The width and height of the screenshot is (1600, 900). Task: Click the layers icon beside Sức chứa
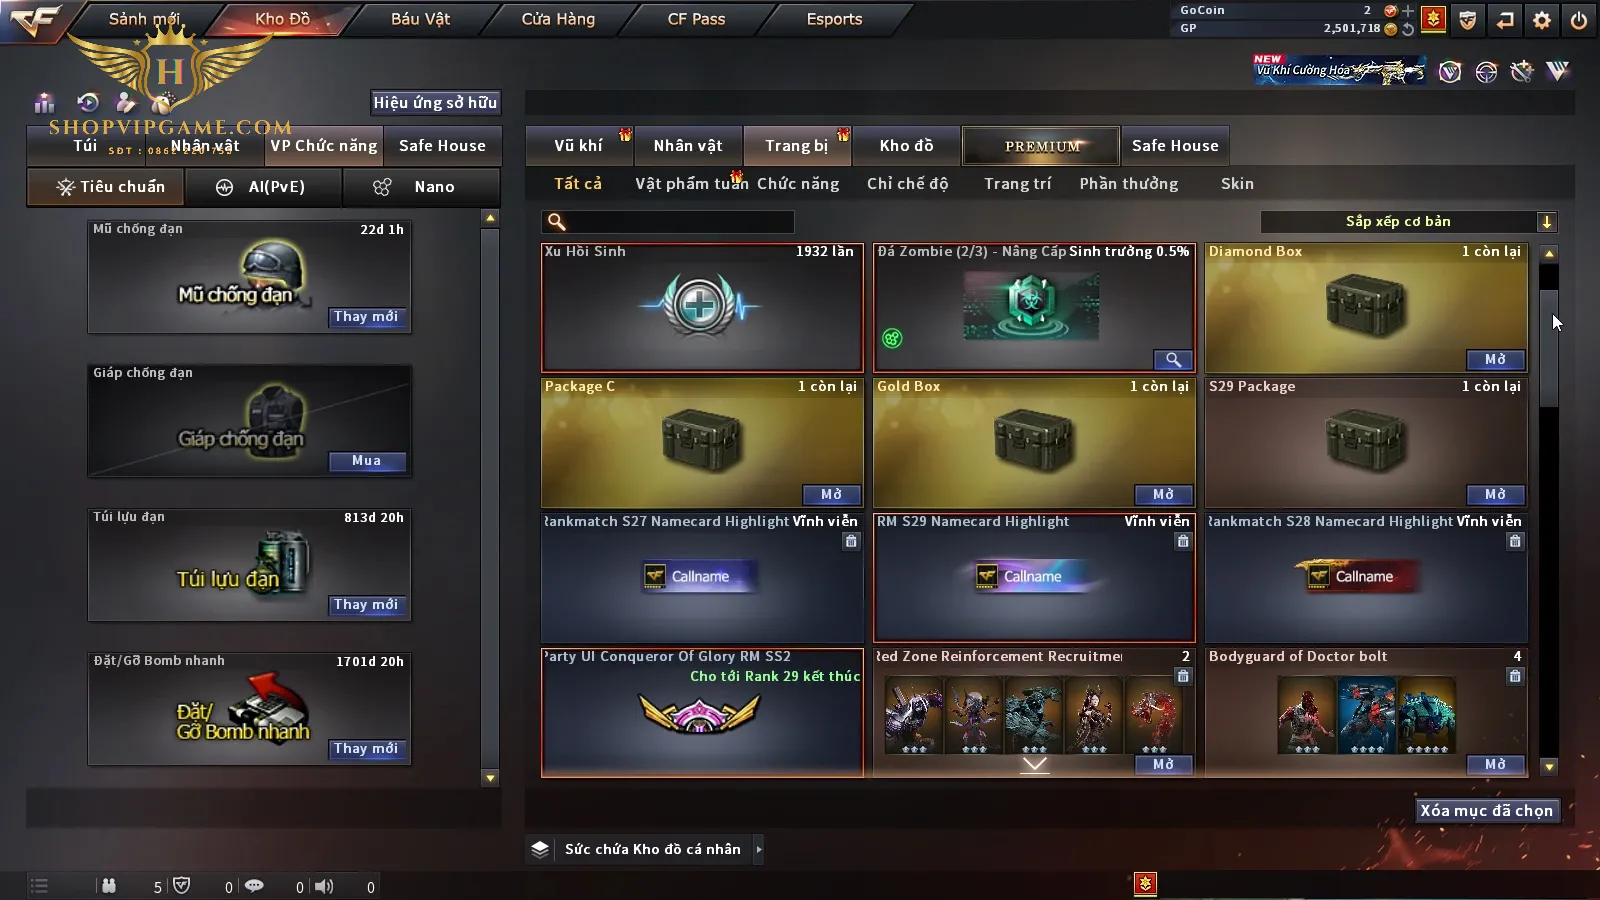pos(540,849)
